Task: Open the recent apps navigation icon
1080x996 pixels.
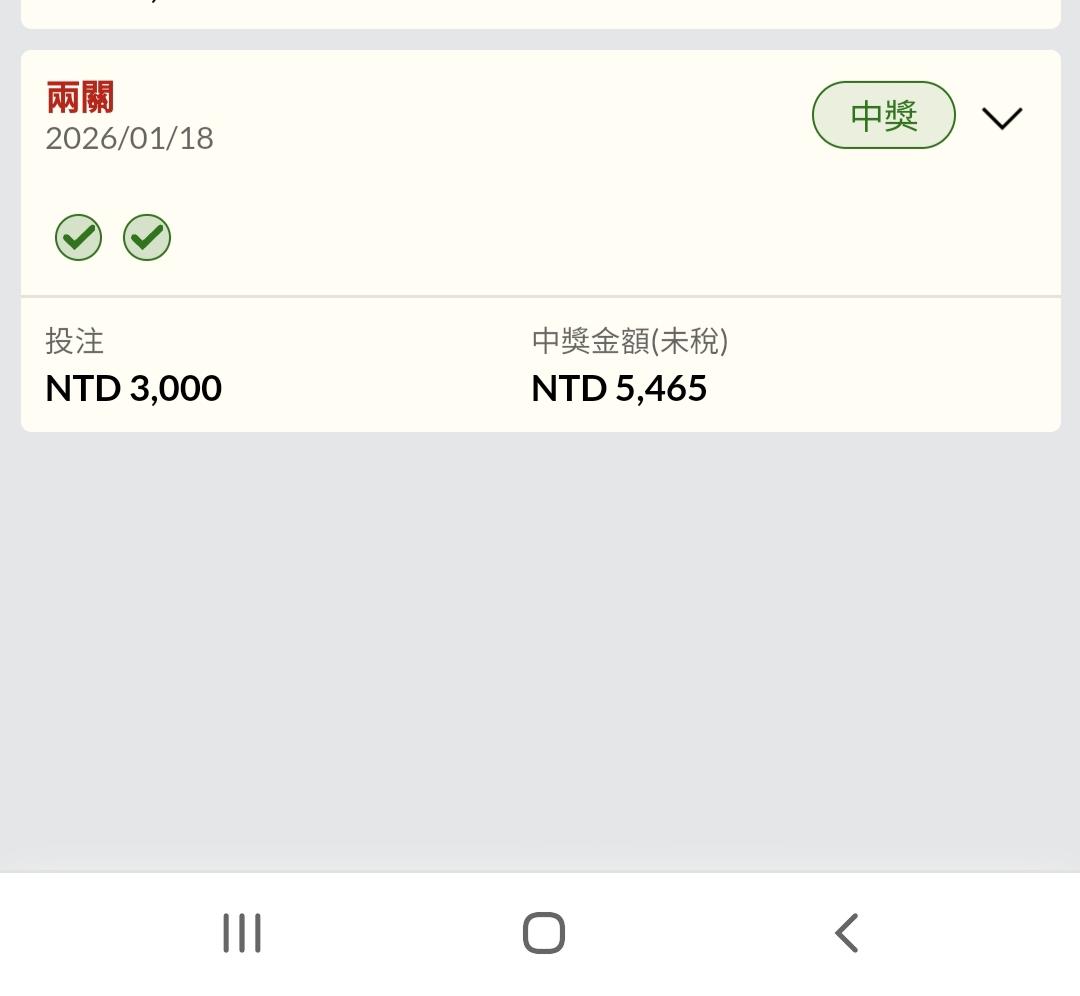Action: point(242,934)
